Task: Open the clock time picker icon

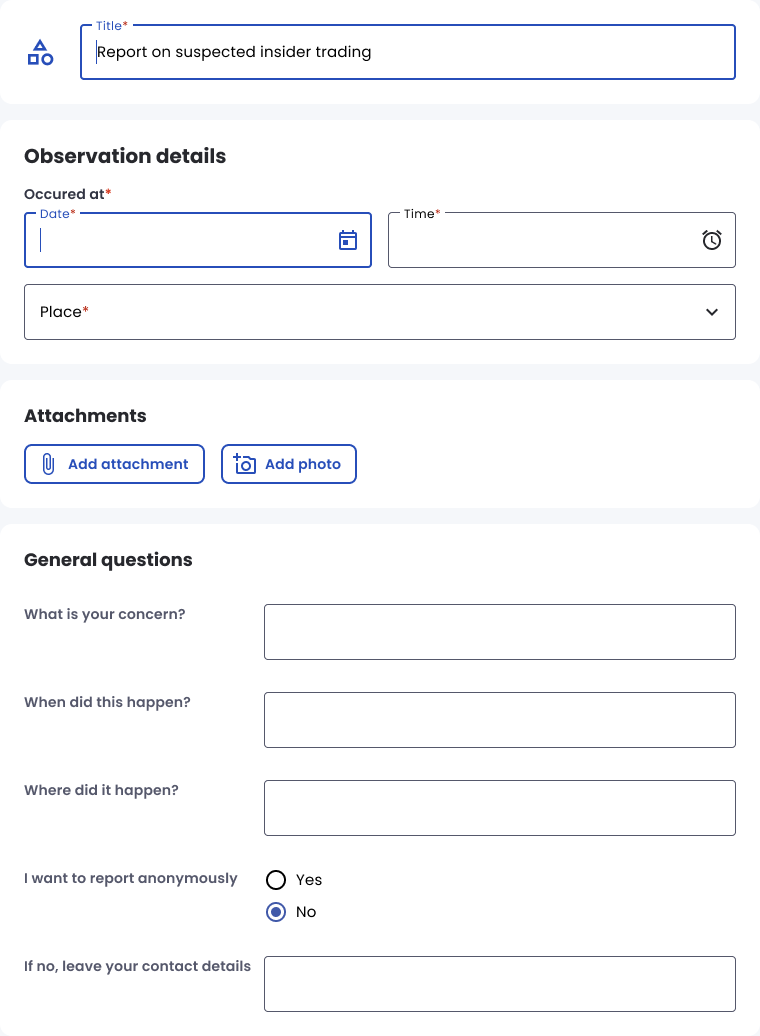Action: click(x=712, y=240)
